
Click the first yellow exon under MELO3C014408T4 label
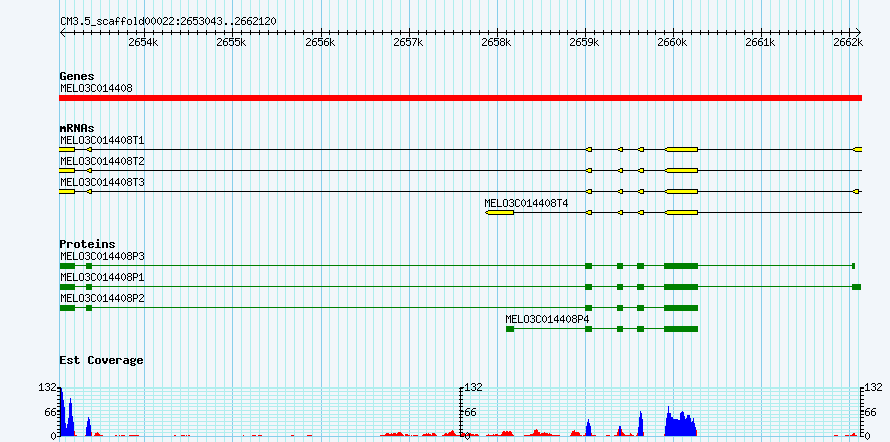tap(499, 212)
